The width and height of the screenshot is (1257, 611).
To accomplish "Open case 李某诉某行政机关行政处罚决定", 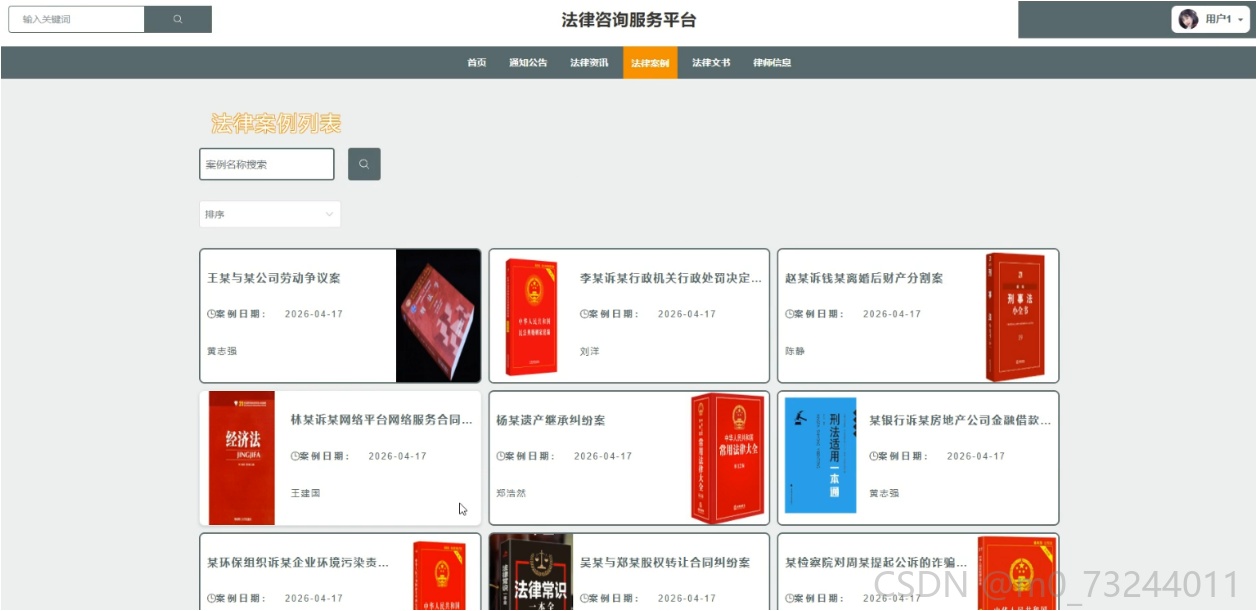I will [671, 278].
